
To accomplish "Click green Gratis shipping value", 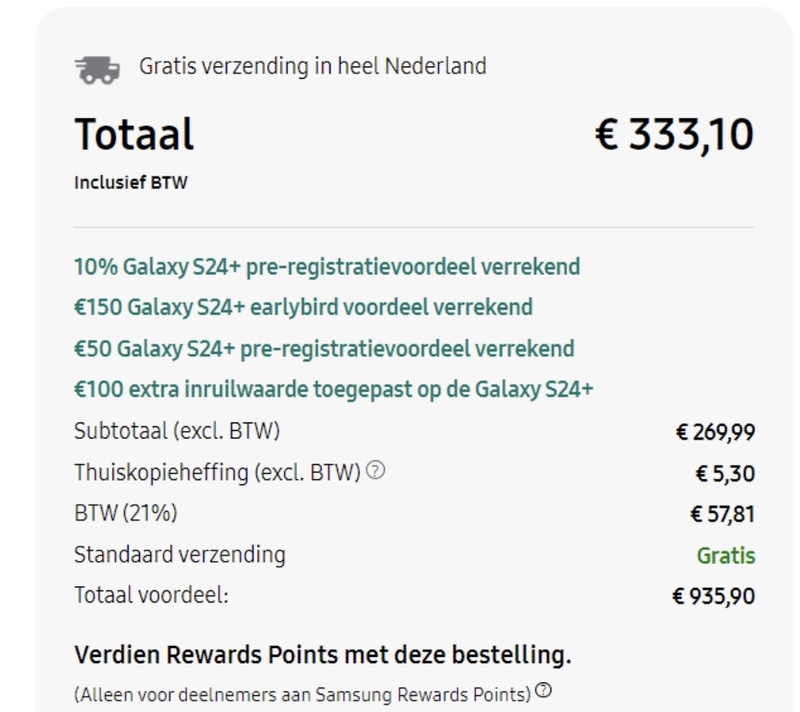I will pyautogui.click(x=726, y=556).
